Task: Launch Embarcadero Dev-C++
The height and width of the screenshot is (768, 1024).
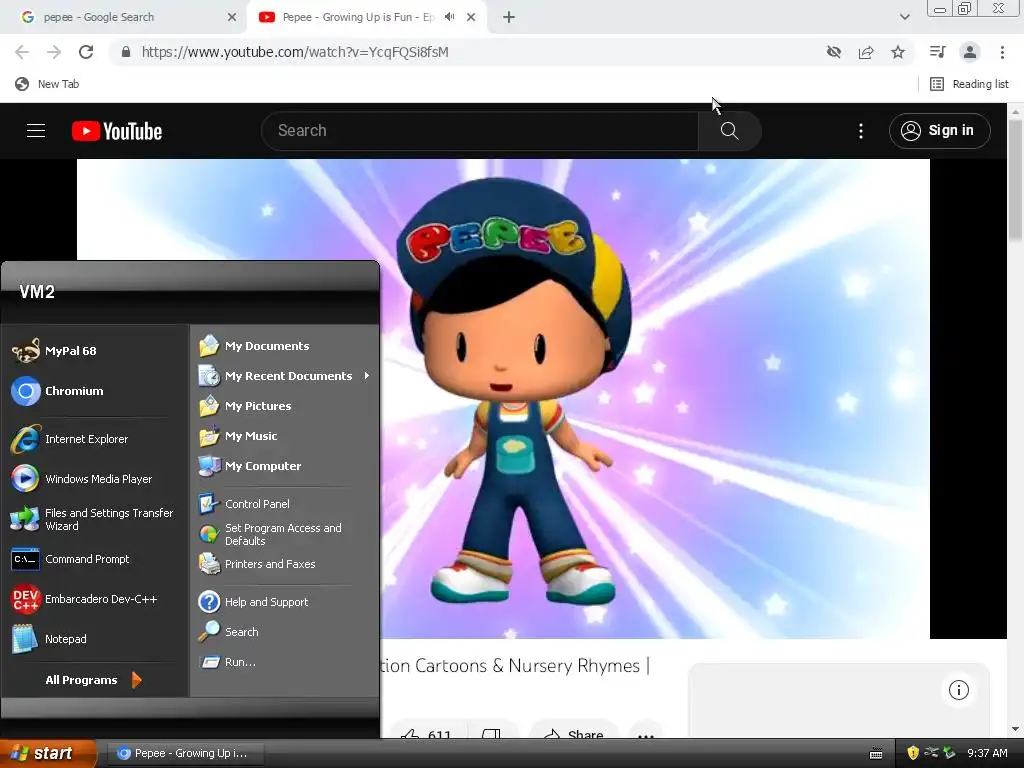Action: coord(95,599)
